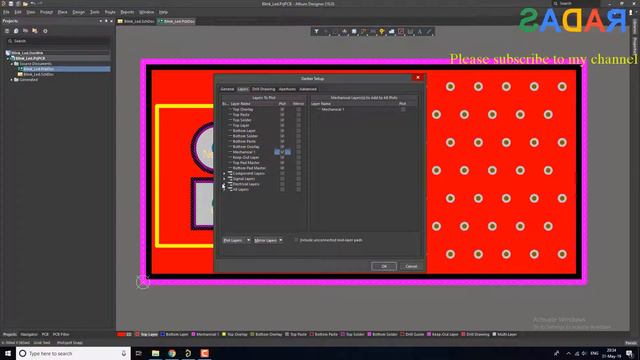Toggle Plot checkbox for Bottom Layer

(x=282, y=131)
